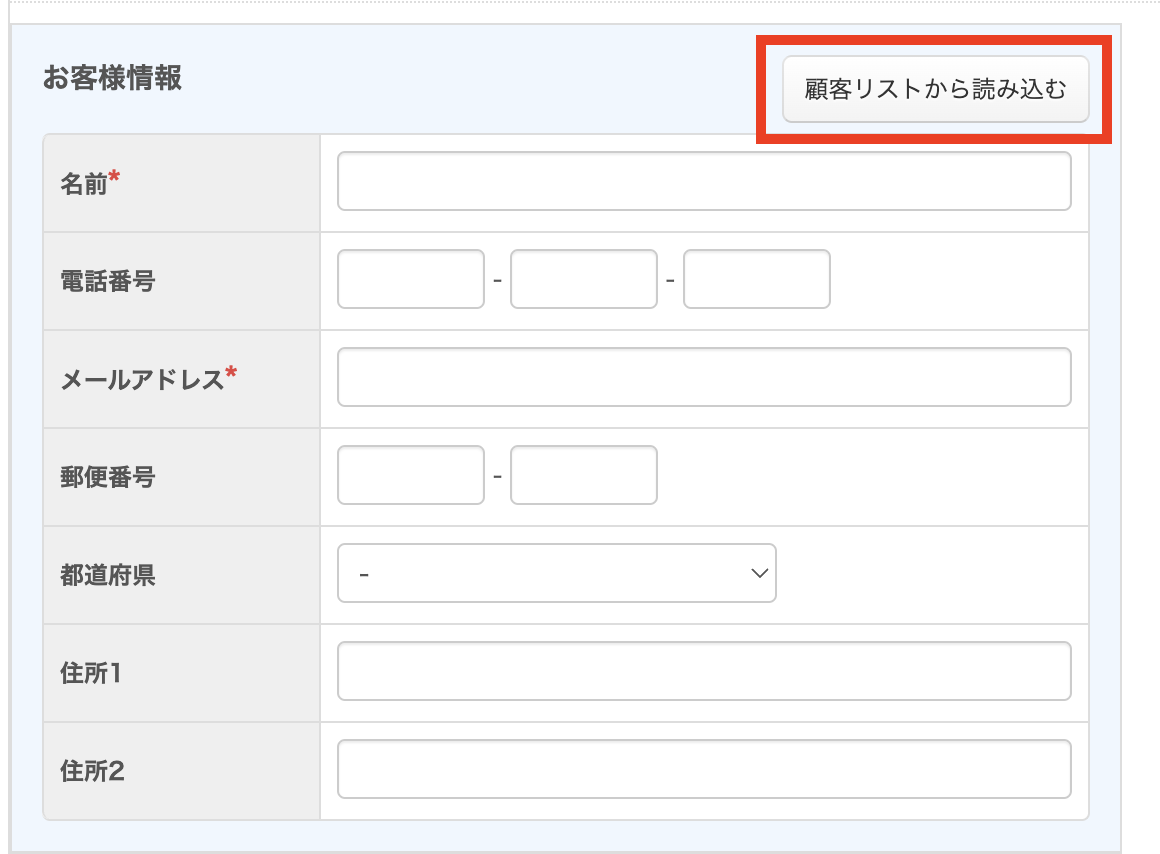Select the middle 電話番号 box
1160x854 pixels.
[x=583, y=279]
